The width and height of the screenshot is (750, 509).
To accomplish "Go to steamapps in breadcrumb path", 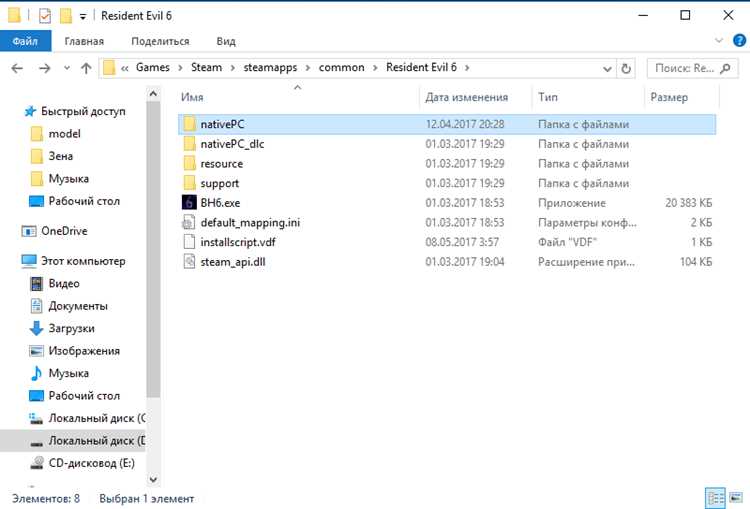I will [x=270, y=67].
